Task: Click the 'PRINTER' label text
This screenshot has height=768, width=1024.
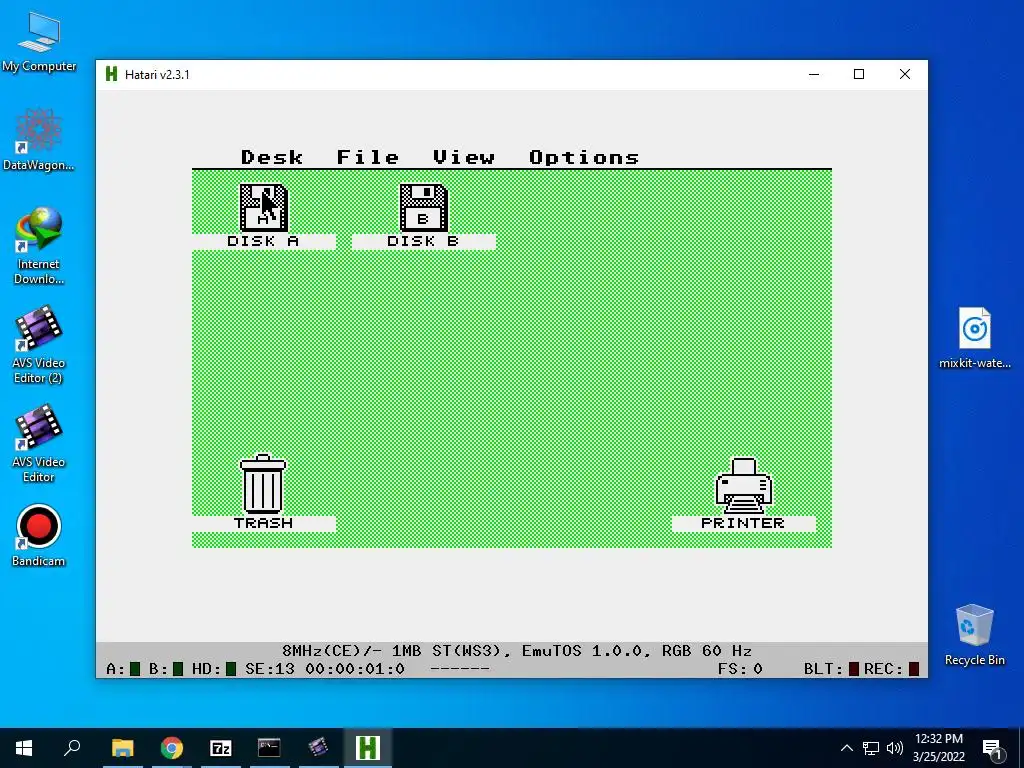Action: click(743, 523)
